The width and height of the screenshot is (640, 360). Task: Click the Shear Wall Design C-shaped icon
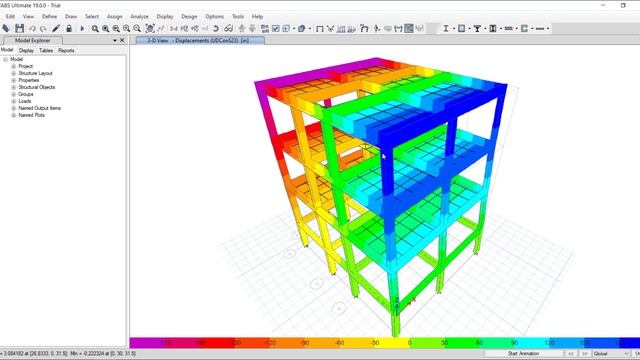point(524,29)
